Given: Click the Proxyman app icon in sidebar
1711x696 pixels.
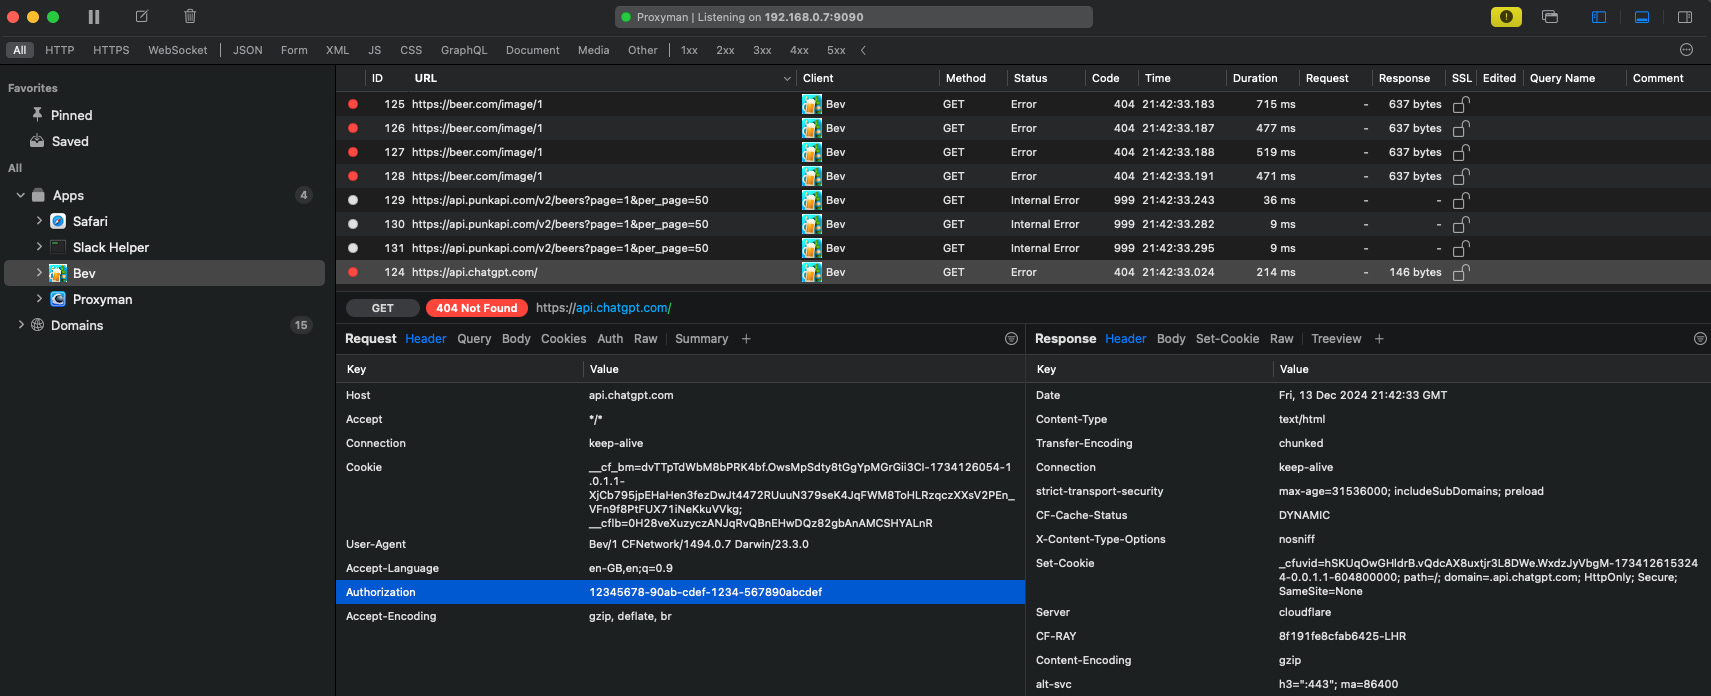Looking at the screenshot, I should click(x=58, y=299).
